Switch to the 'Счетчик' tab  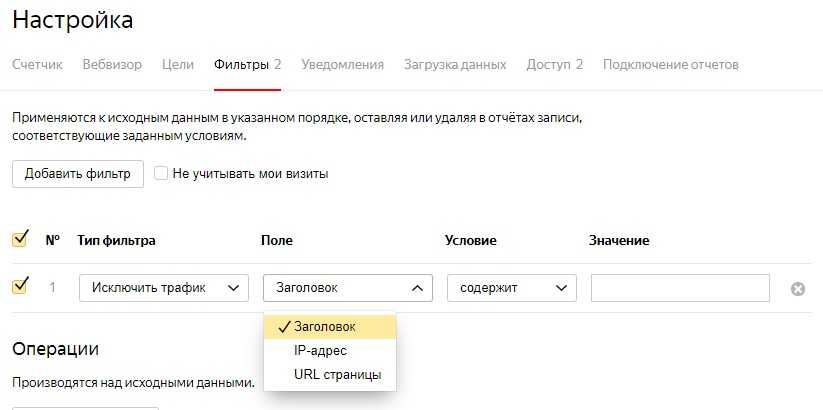(x=37, y=64)
